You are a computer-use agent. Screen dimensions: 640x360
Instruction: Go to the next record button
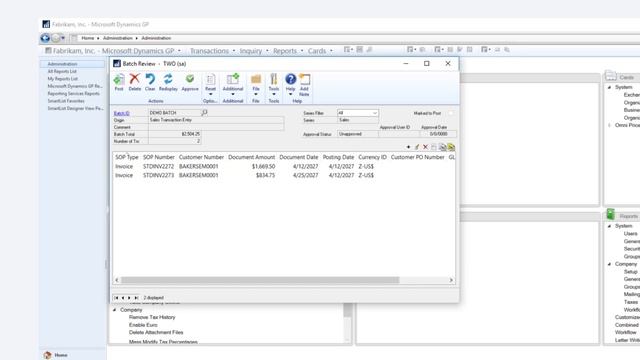129,298
